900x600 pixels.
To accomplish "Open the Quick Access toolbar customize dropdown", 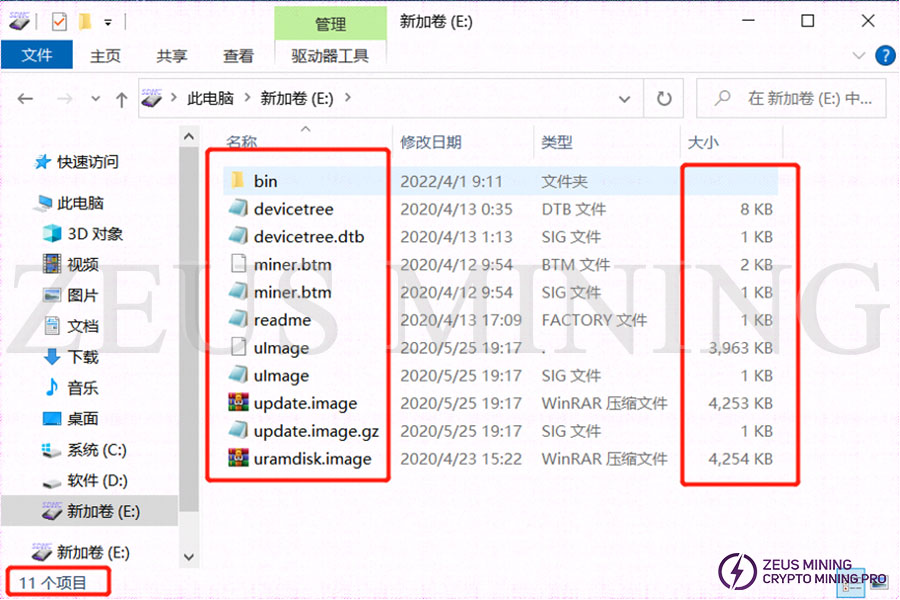I will [x=108, y=21].
